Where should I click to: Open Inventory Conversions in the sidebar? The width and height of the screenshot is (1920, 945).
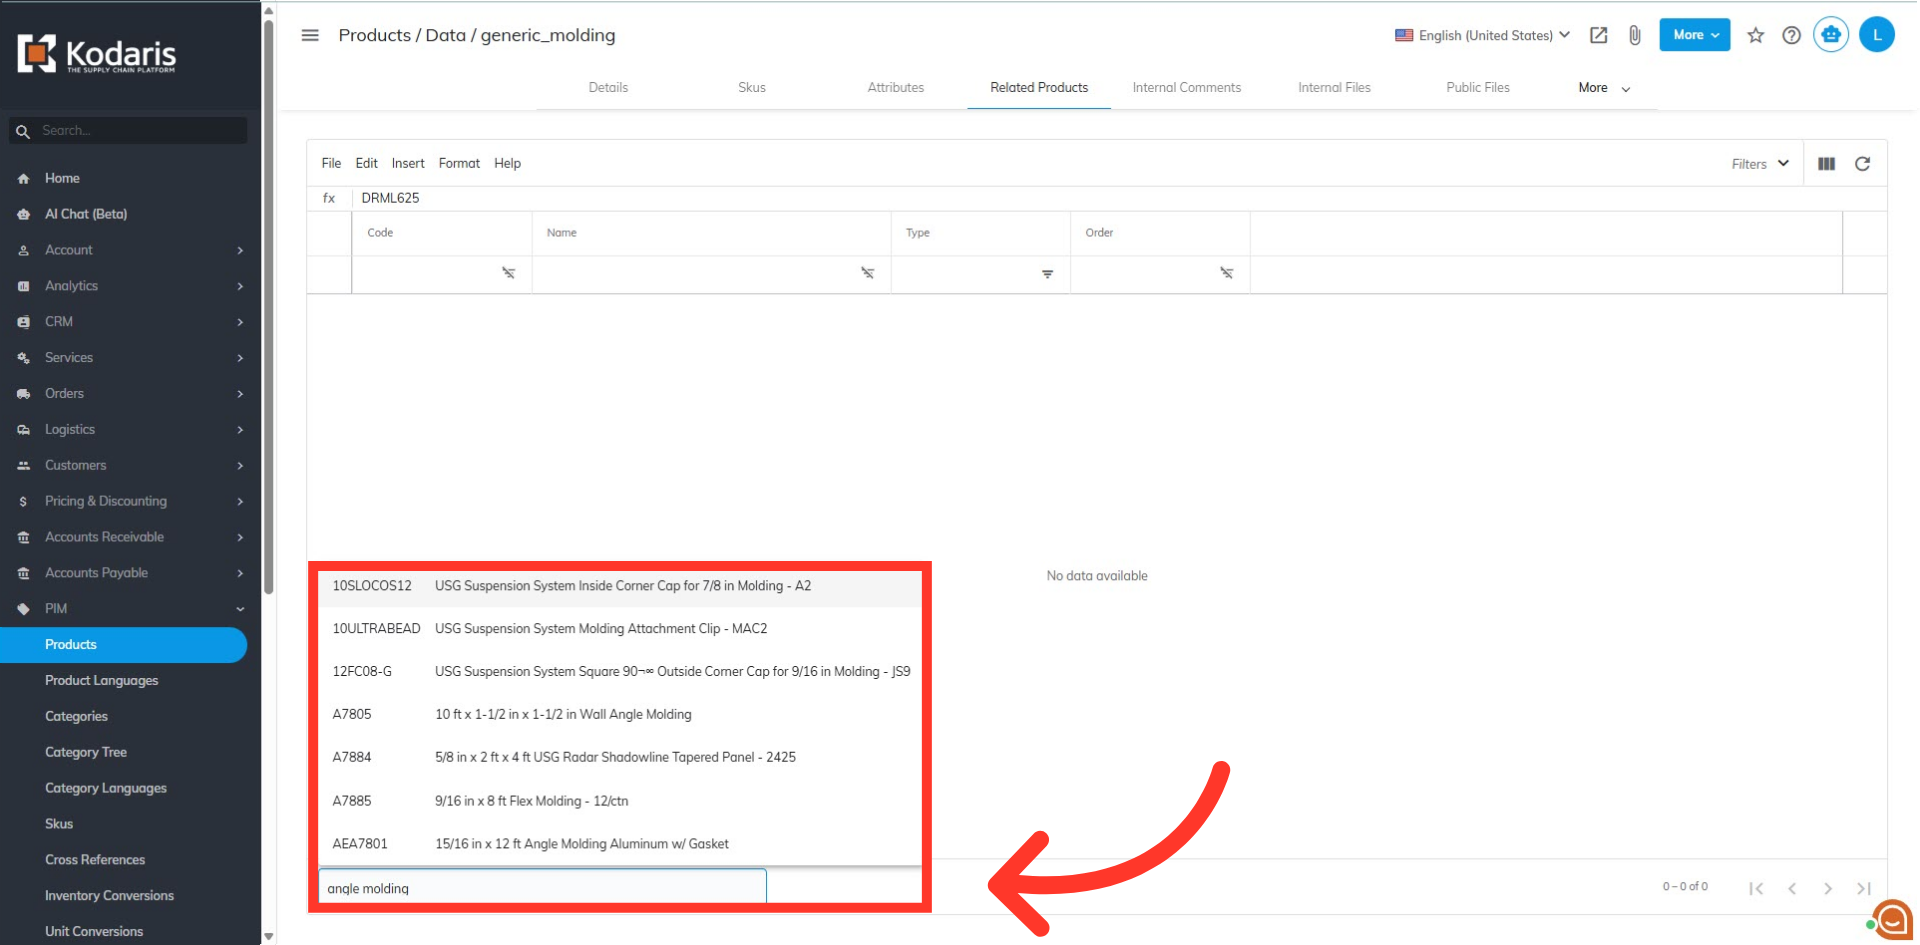click(109, 896)
